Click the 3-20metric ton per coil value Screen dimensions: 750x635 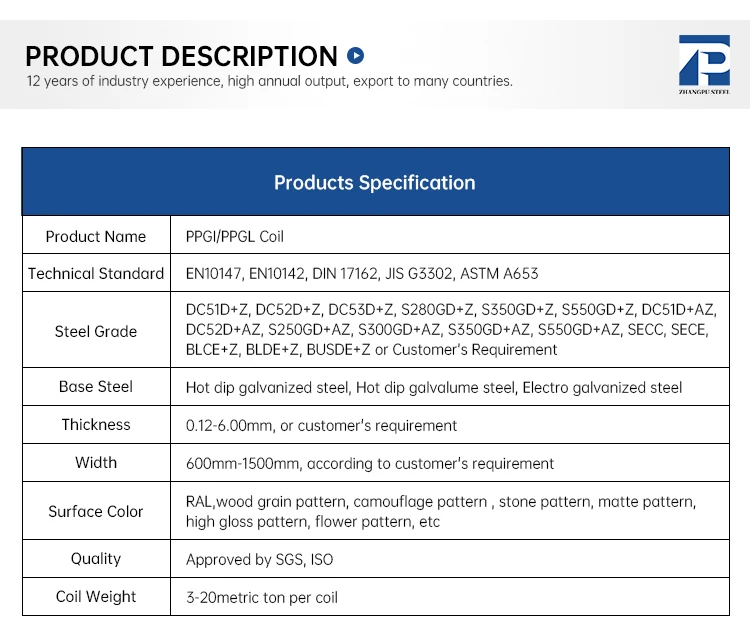262,597
